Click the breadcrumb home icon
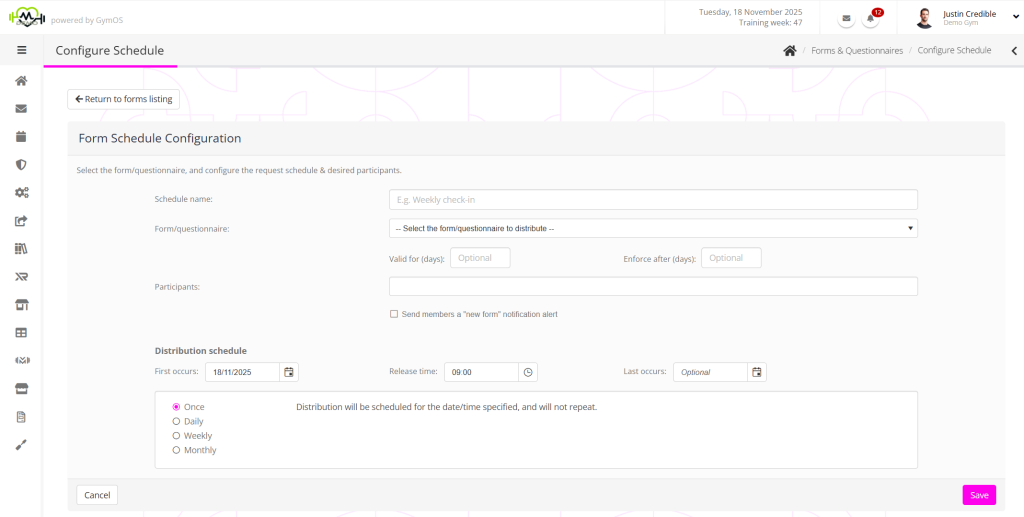The height and width of the screenshot is (517, 1024). click(789, 51)
